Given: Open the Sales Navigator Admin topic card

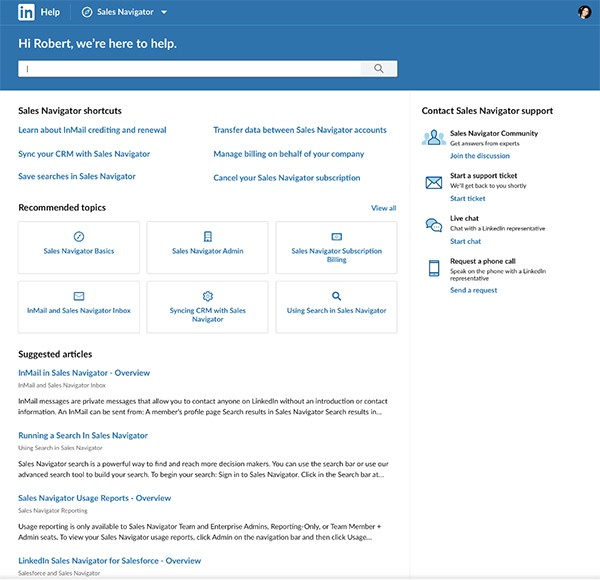Looking at the screenshot, I should pos(207,246).
